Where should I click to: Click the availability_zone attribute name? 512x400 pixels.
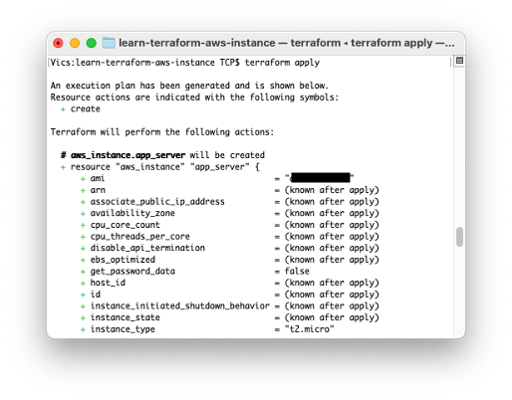[x=133, y=213]
